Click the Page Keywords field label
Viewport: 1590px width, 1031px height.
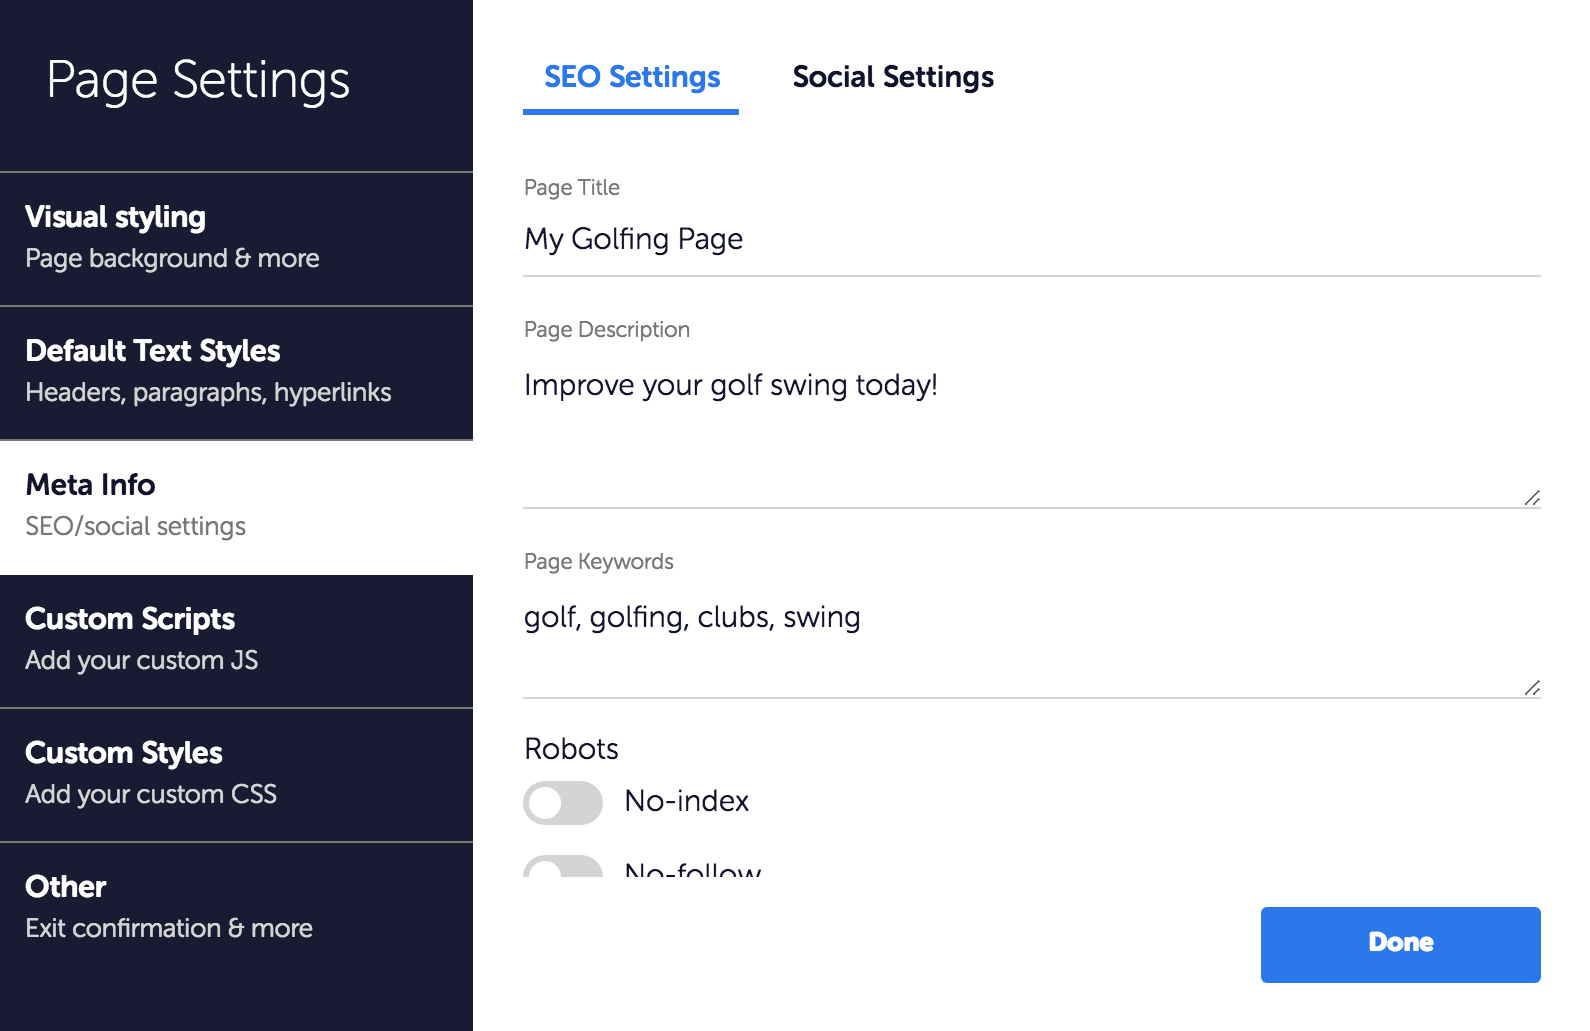(x=599, y=562)
